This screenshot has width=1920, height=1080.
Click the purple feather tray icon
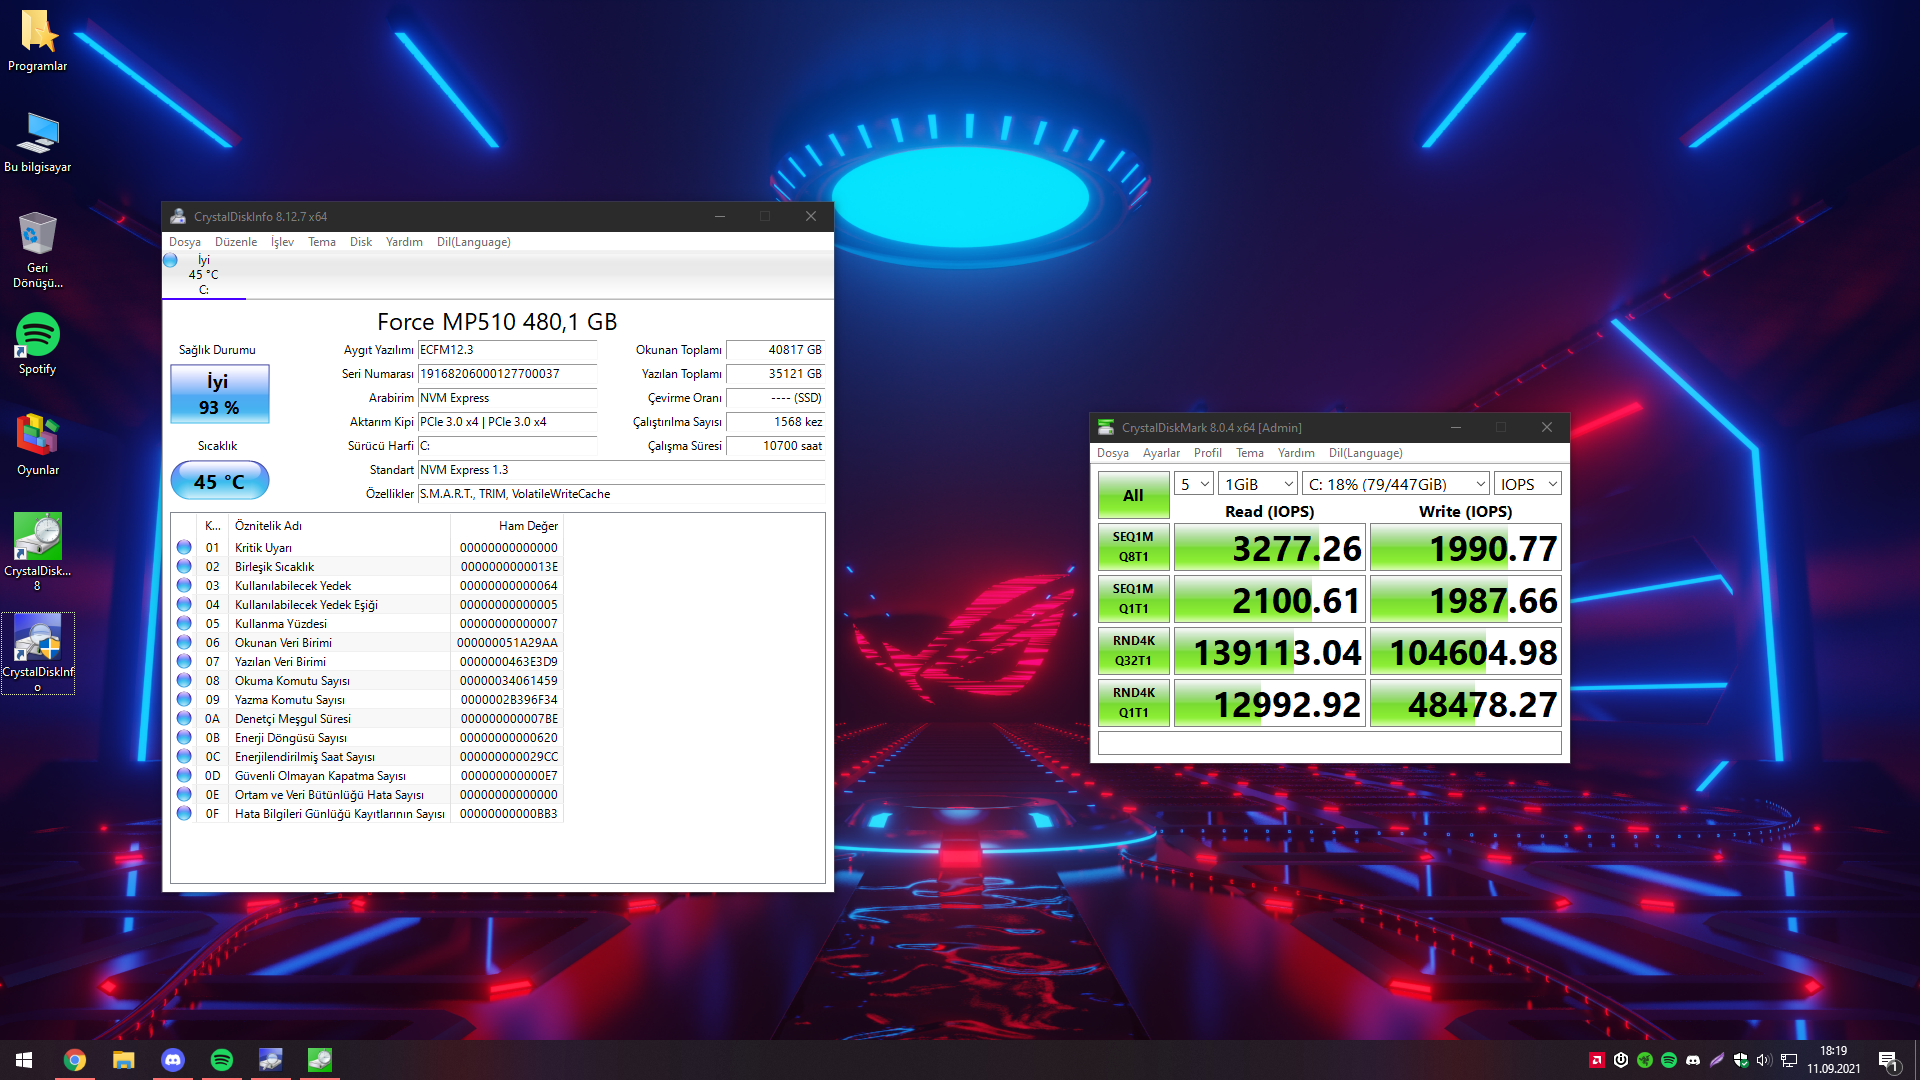click(1717, 1060)
